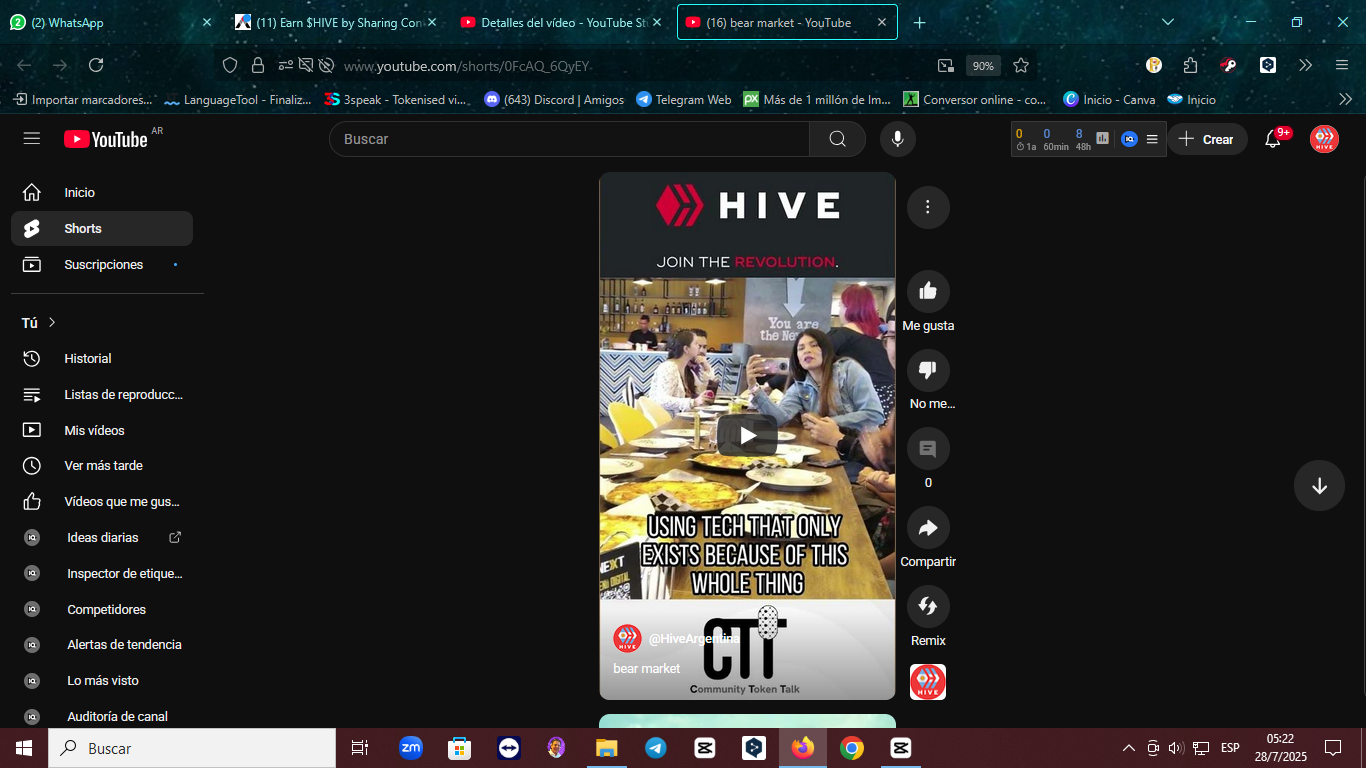Play the short video

(x=747, y=435)
